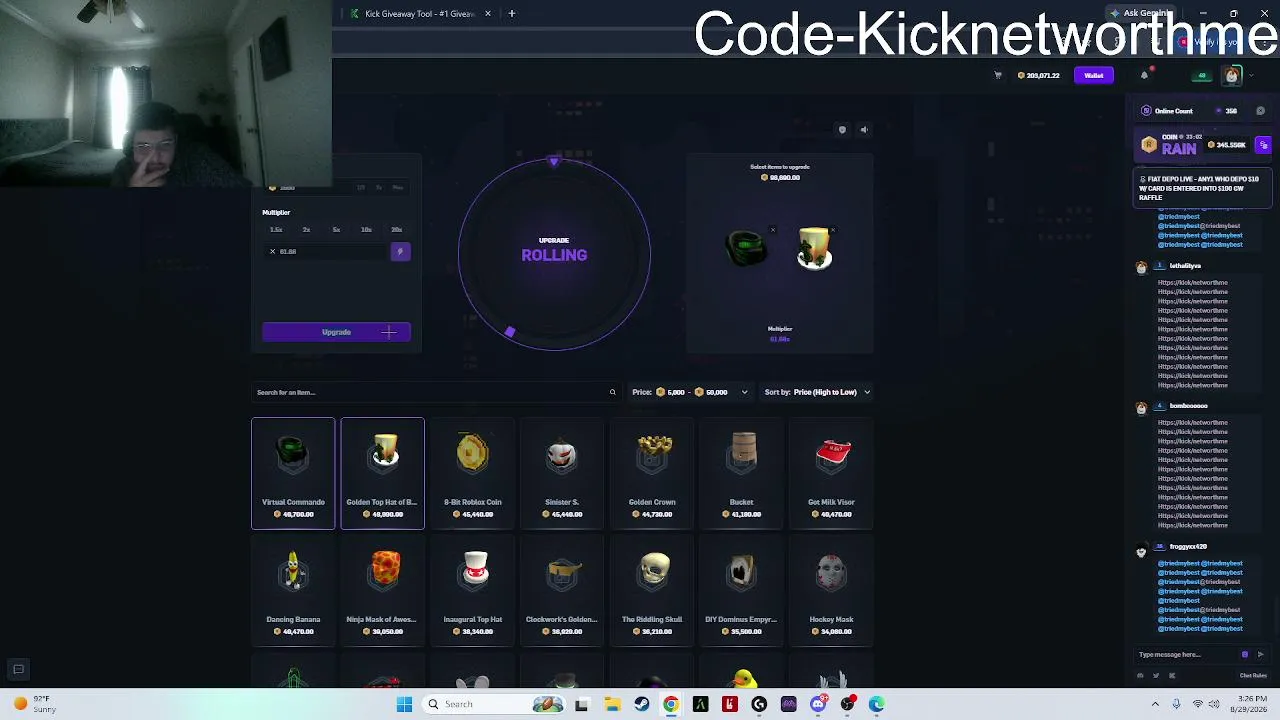Select the 8-Bit Roblox Coin item
This screenshot has width=1280, height=720.
click(472, 473)
